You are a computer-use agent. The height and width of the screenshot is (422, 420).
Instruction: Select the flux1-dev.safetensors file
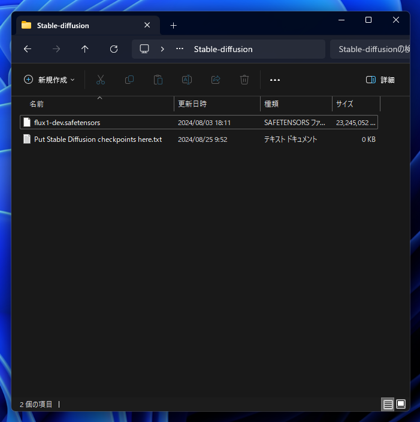tap(199, 122)
